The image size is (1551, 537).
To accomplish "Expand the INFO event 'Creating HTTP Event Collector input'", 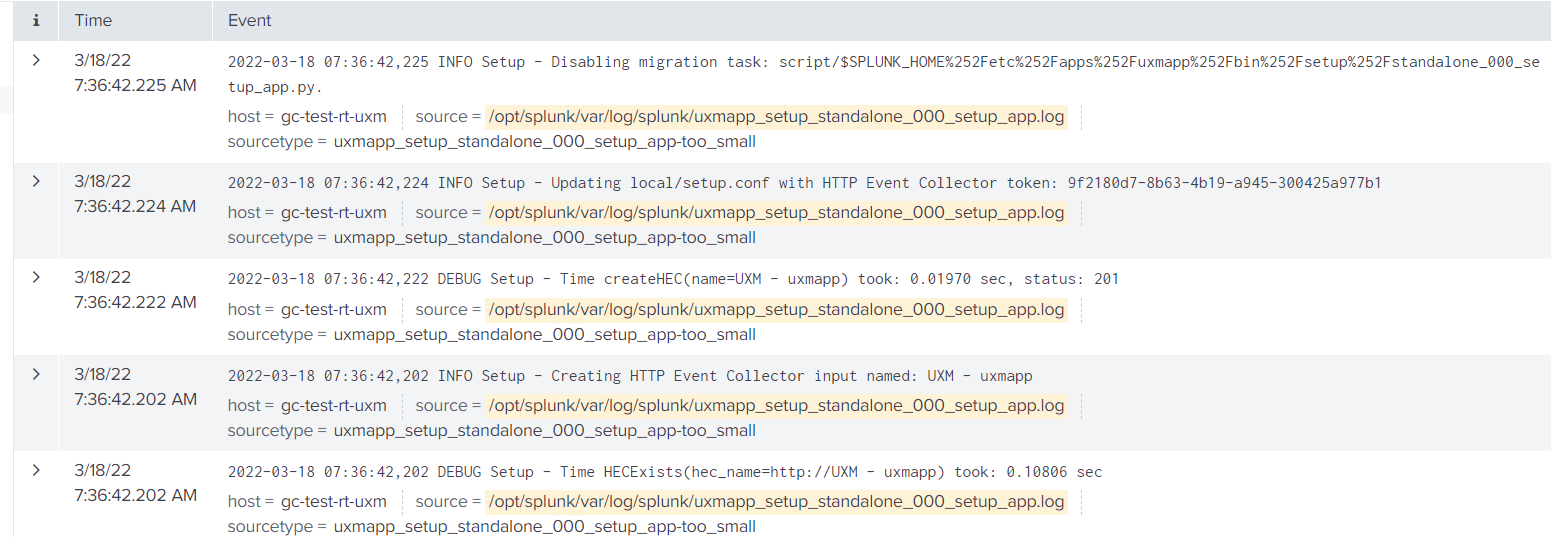I will [x=36, y=374].
